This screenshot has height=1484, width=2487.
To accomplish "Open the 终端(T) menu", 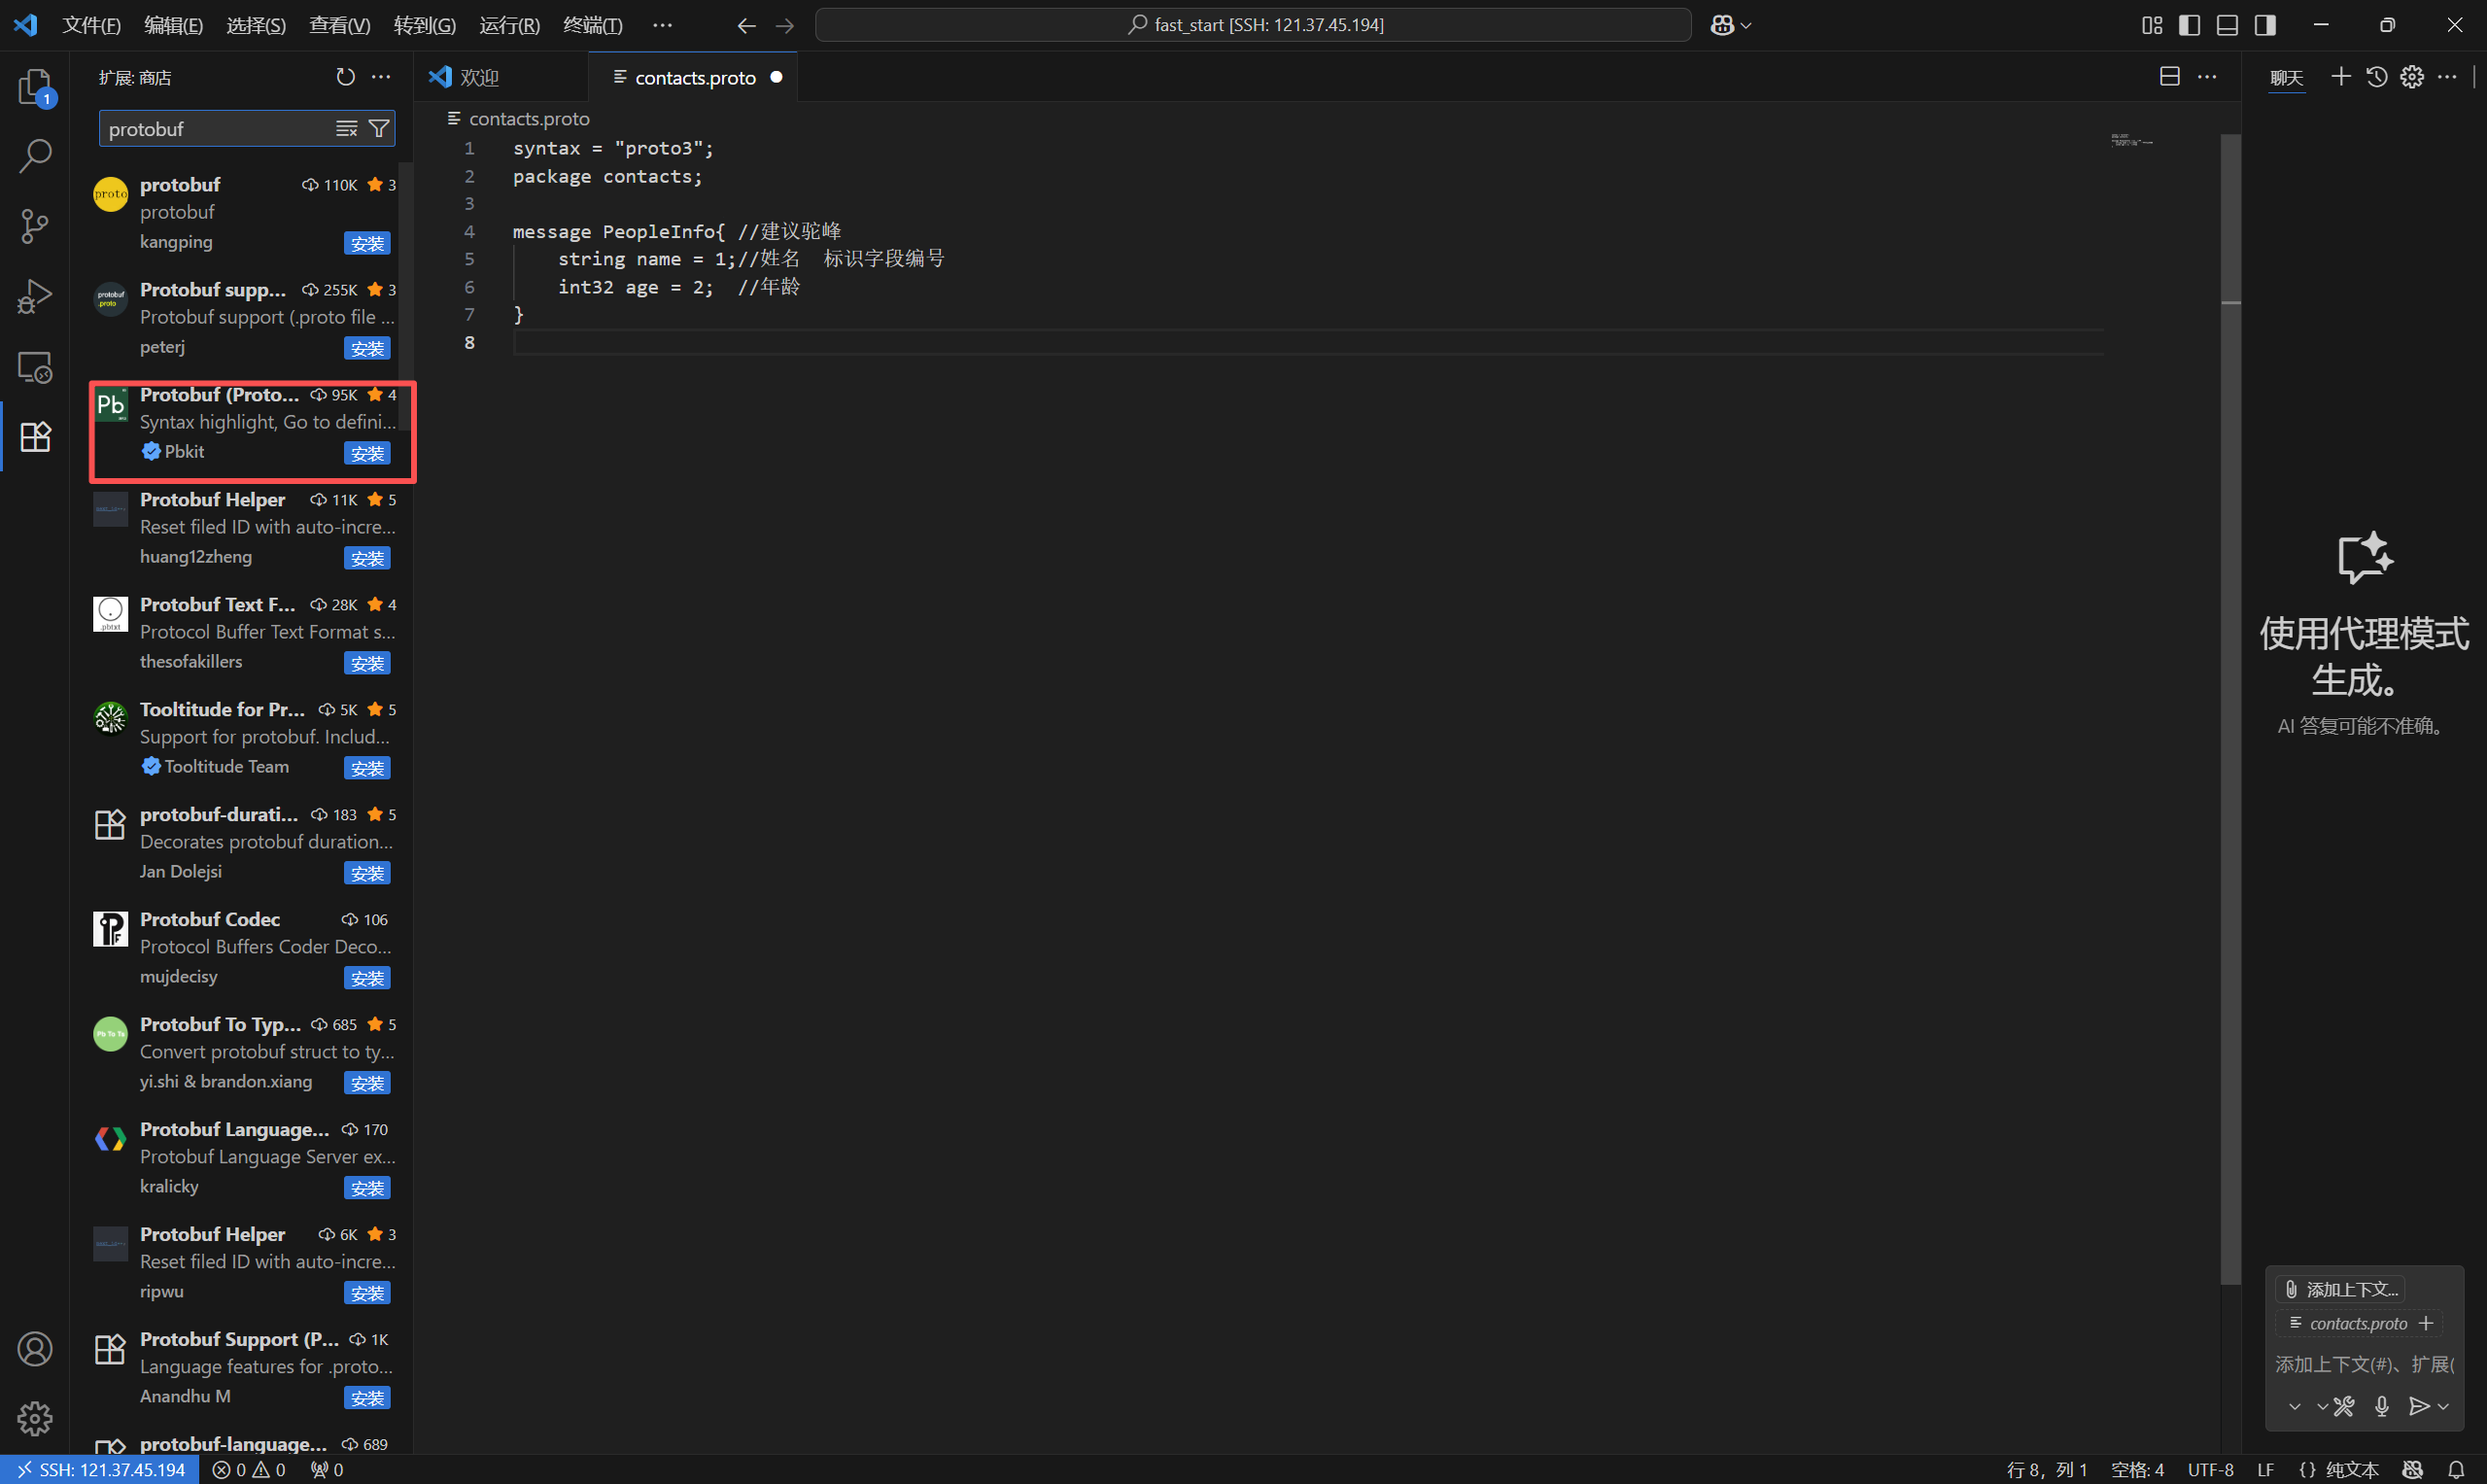I will tap(592, 25).
